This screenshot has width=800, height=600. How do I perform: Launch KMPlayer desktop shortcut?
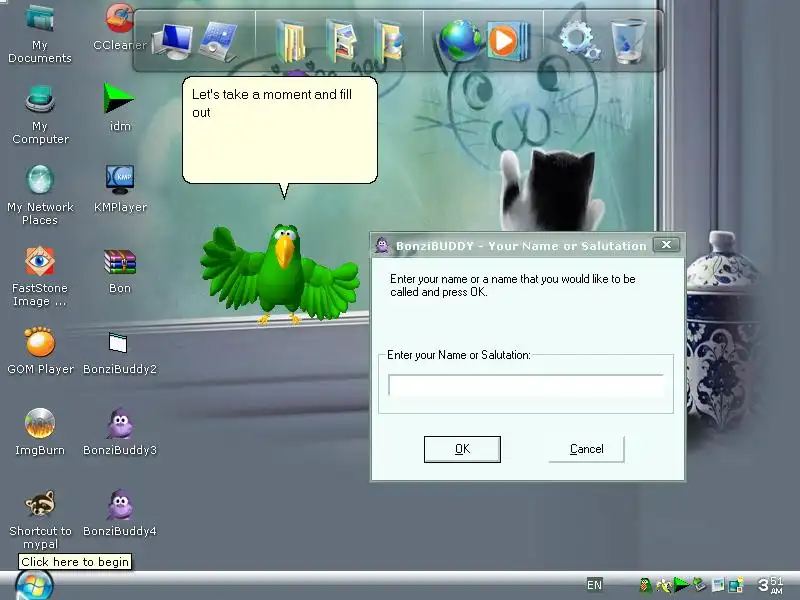[120, 189]
